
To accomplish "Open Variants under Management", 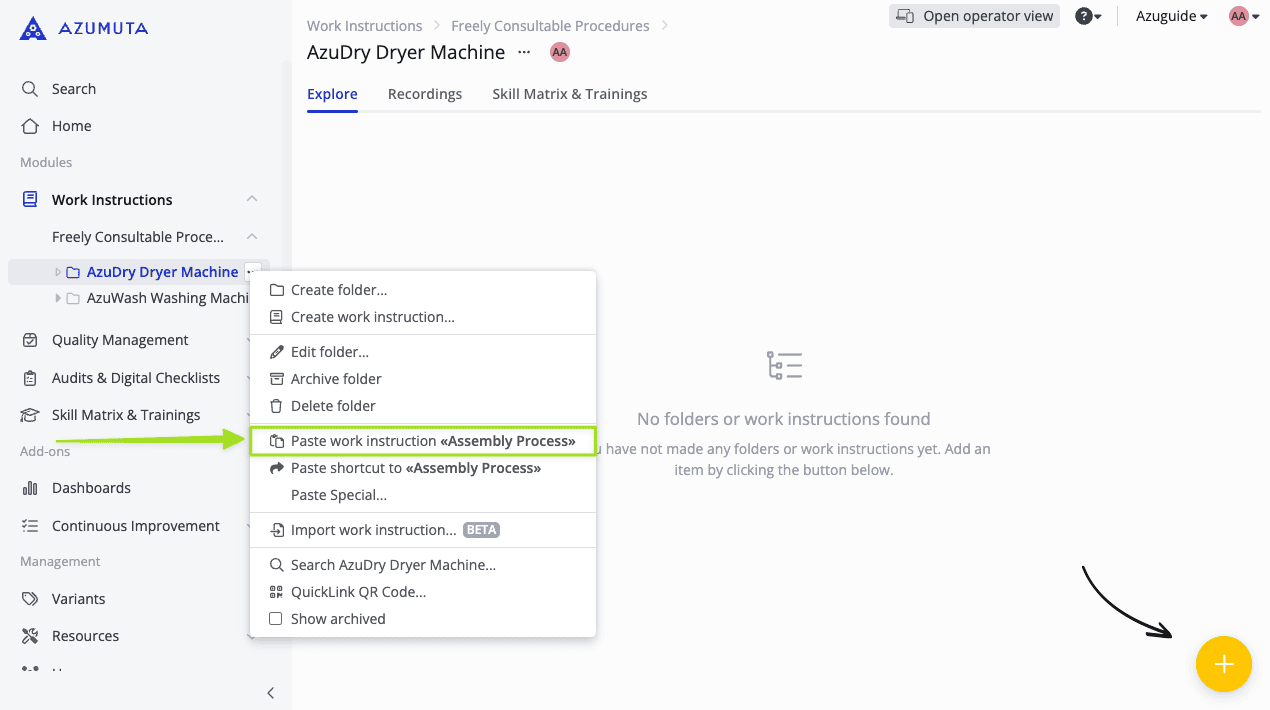I will click(x=78, y=599).
